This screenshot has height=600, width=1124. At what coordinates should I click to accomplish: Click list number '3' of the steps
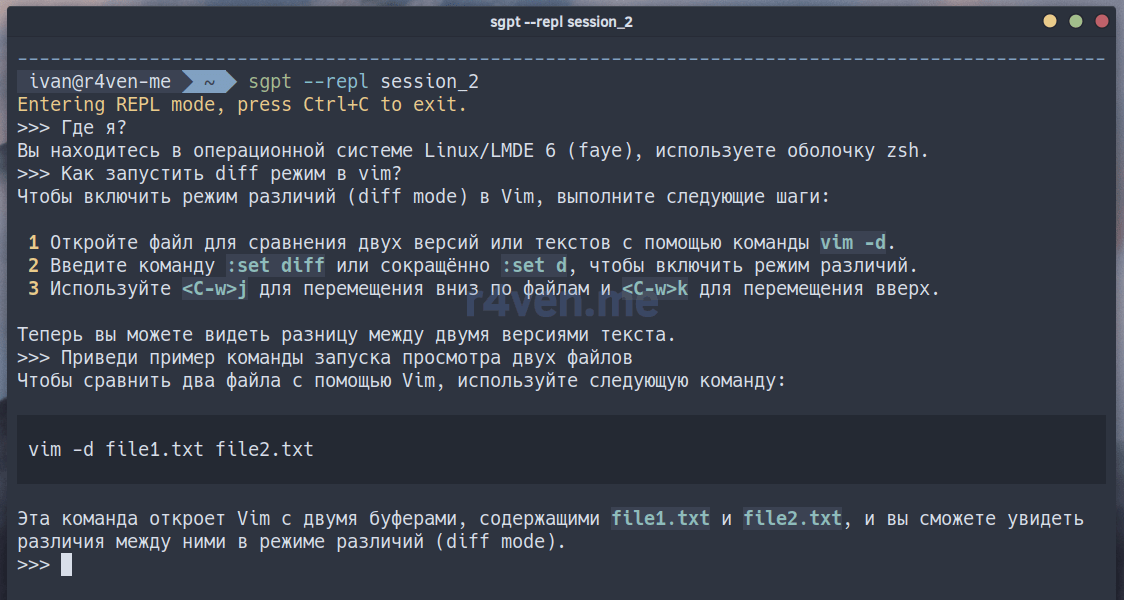[34, 289]
